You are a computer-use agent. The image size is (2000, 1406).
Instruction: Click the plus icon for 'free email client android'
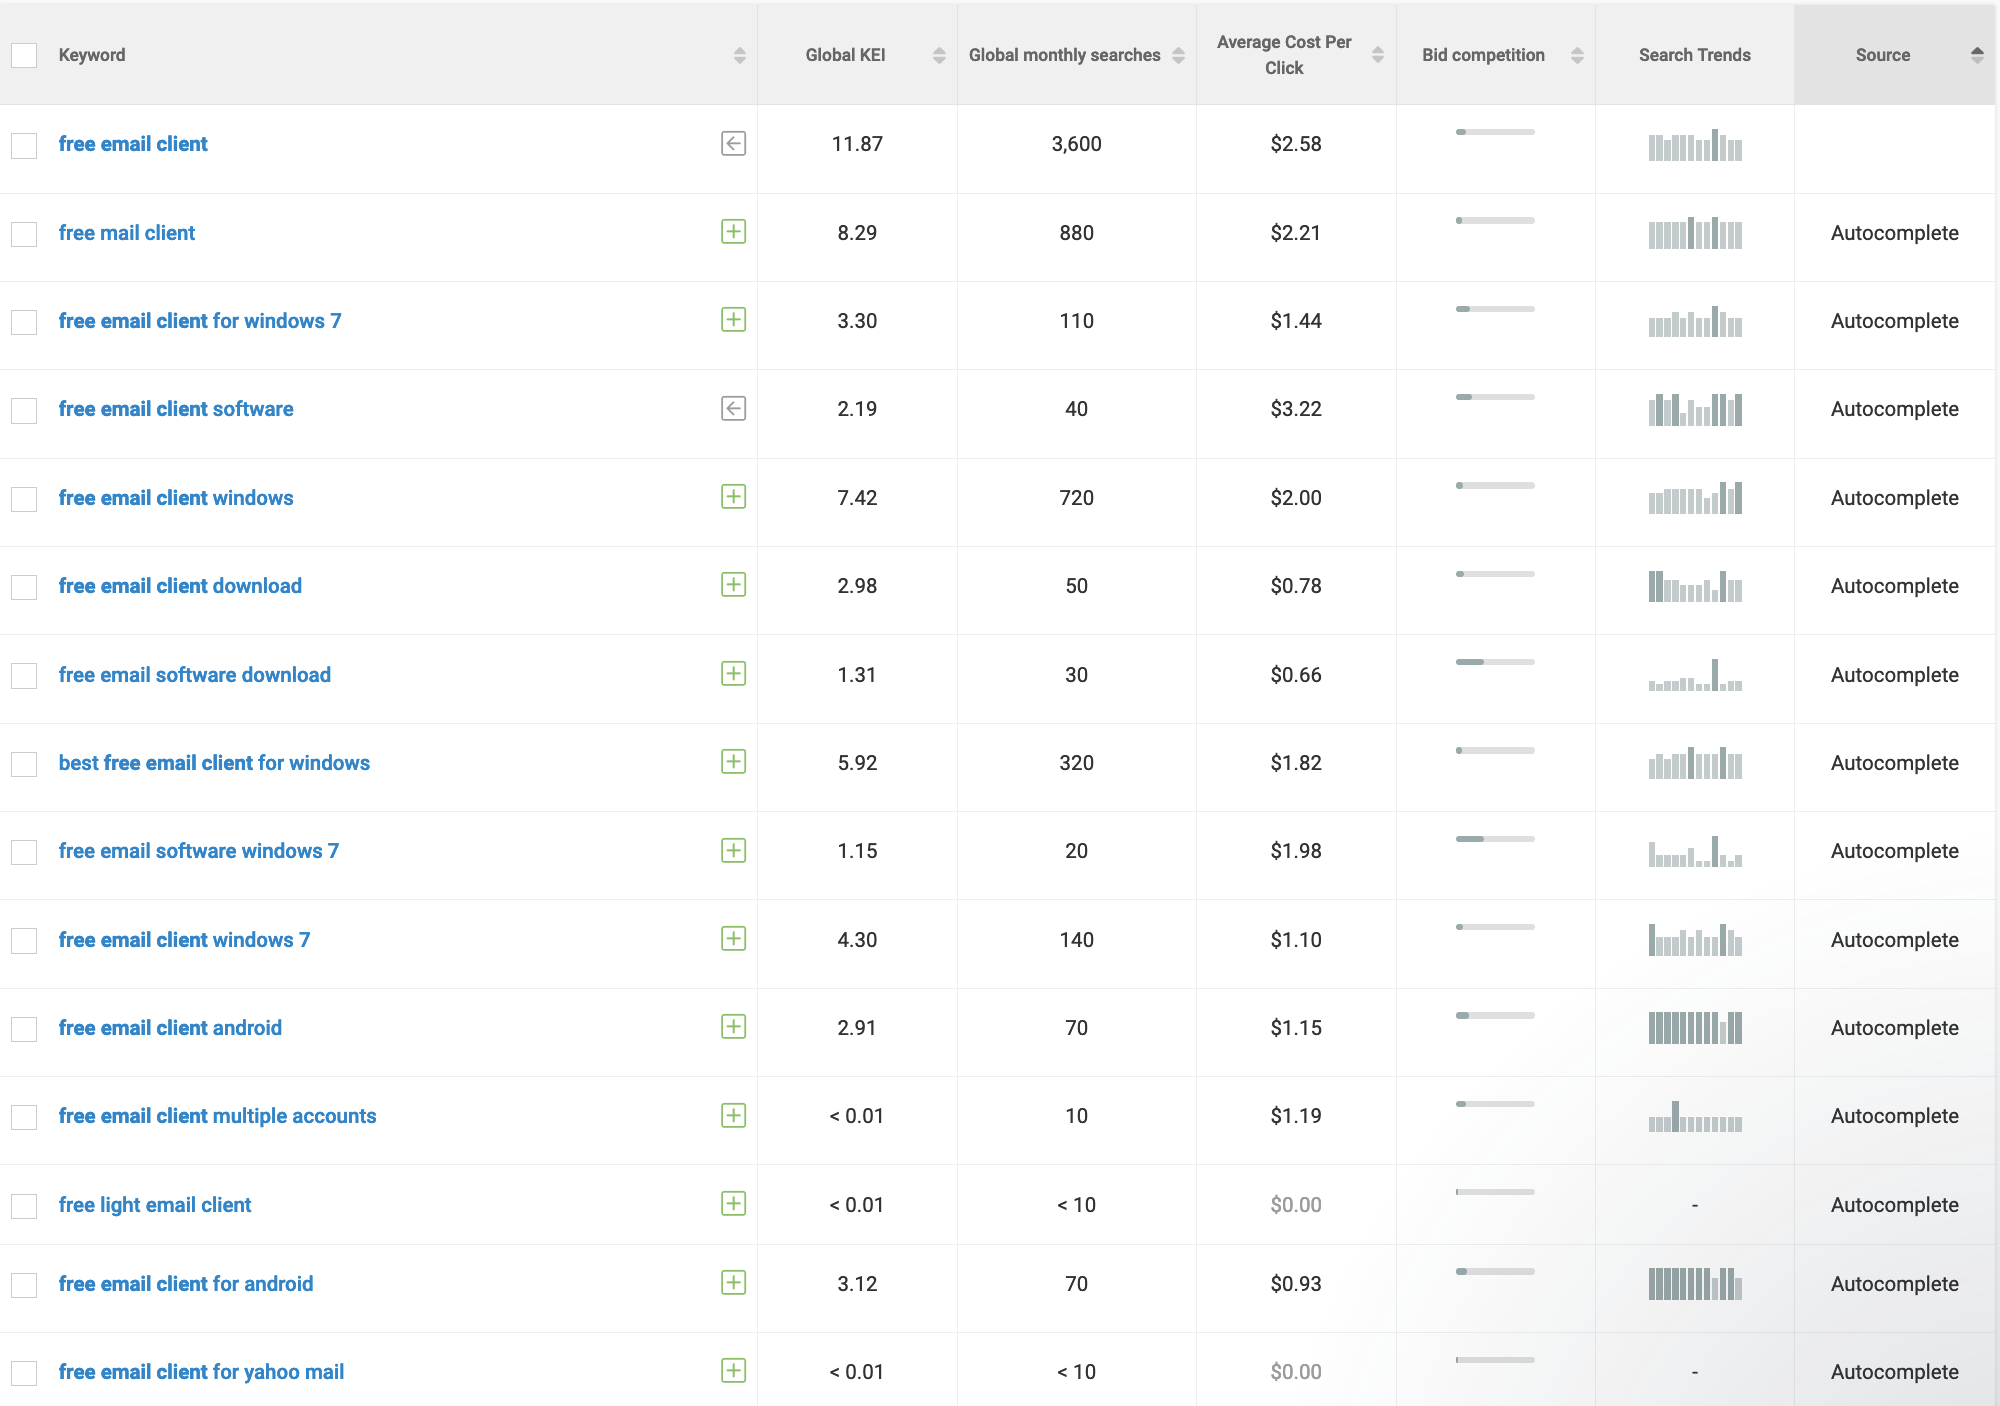pyautogui.click(x=735, y=1027)
